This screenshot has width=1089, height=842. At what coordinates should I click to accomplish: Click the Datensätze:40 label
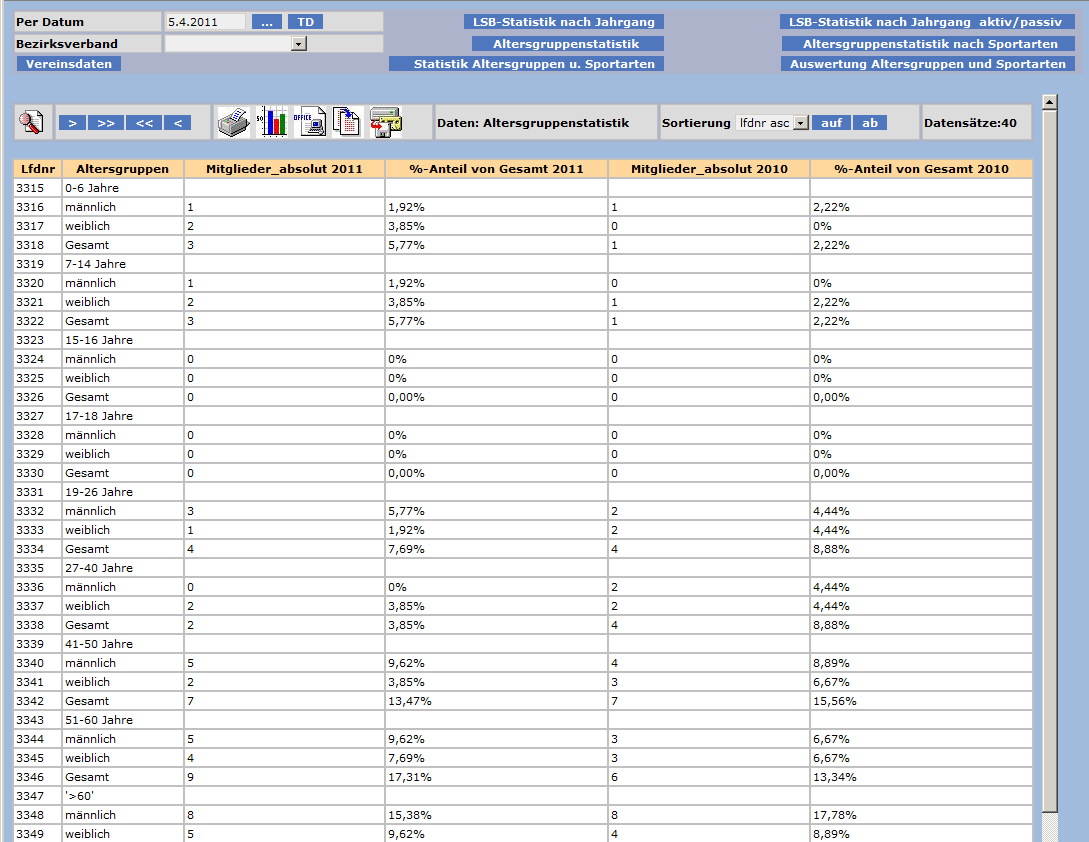tap(970, 123)
